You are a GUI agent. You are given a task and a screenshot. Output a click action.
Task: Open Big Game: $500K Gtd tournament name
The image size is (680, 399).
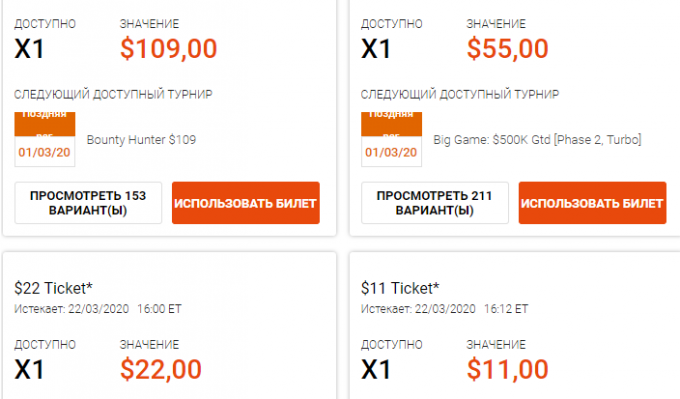tap(537, 140)
